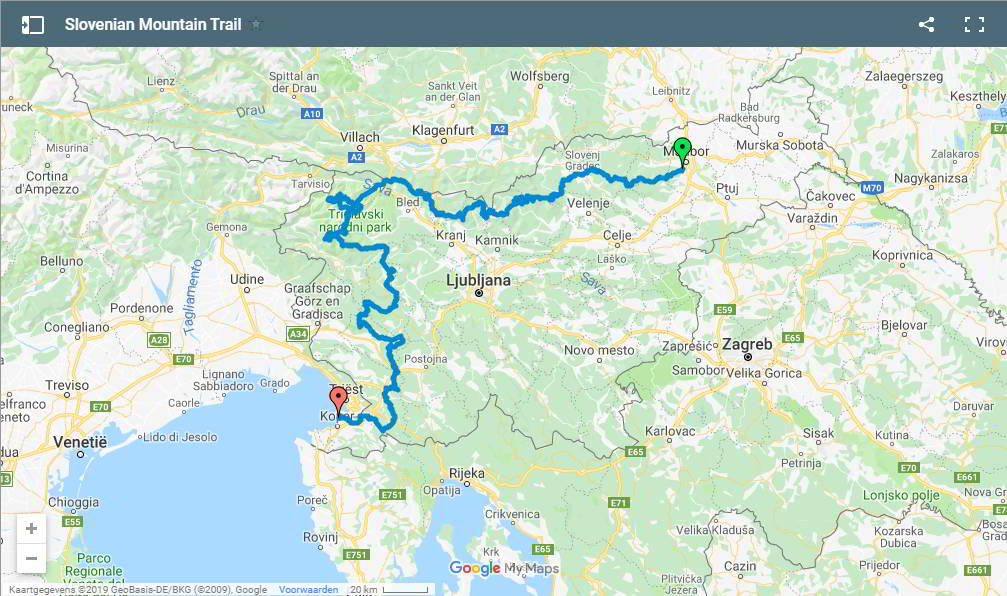Click the Google My Maps logo
This screenshot has width=1007, height=596.
click(504, 568)
